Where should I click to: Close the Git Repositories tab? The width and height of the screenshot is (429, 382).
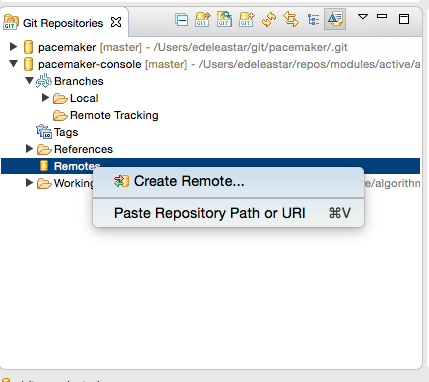[x=116, y=22]
